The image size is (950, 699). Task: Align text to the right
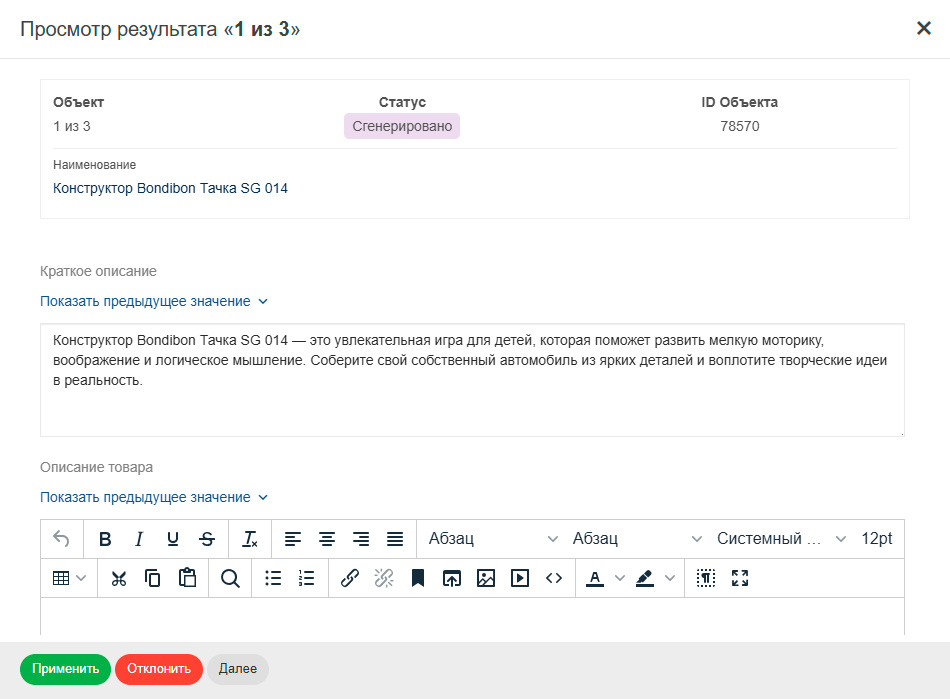[x=360, y=538]
